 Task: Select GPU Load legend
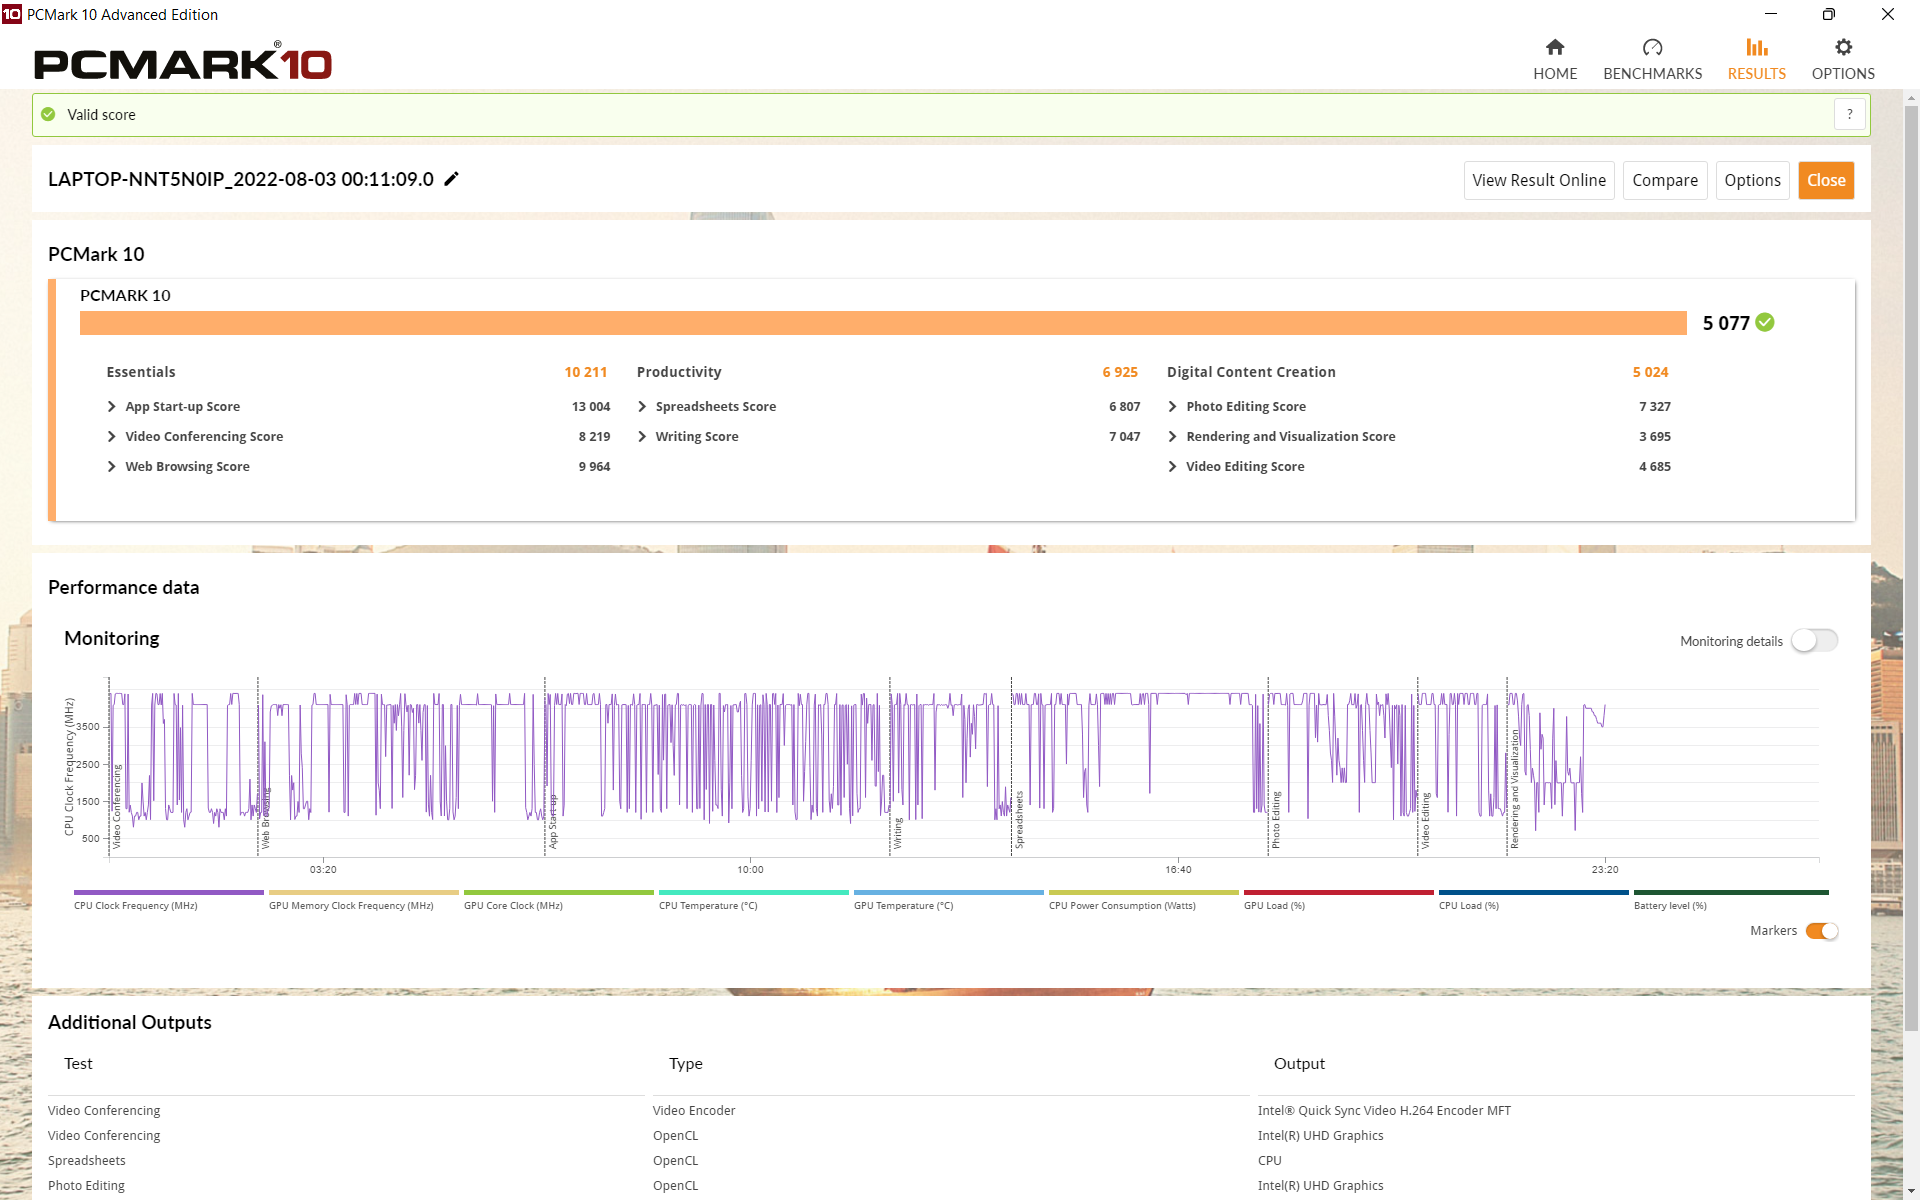[x=1338, y=899]
